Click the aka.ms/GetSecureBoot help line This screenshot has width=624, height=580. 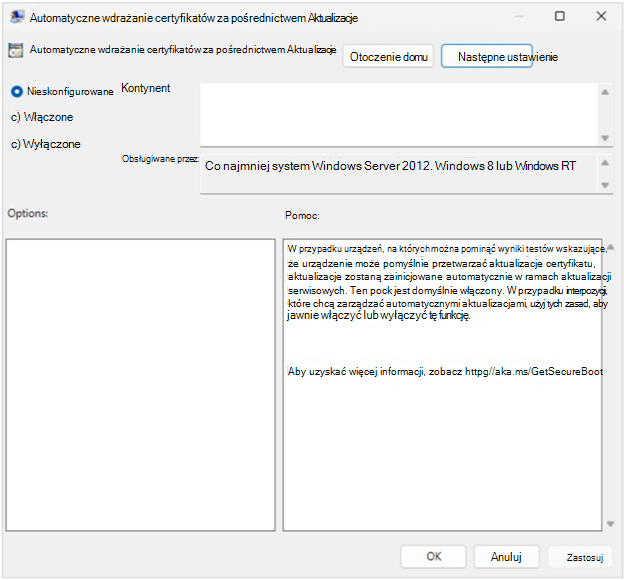(445, 371)
